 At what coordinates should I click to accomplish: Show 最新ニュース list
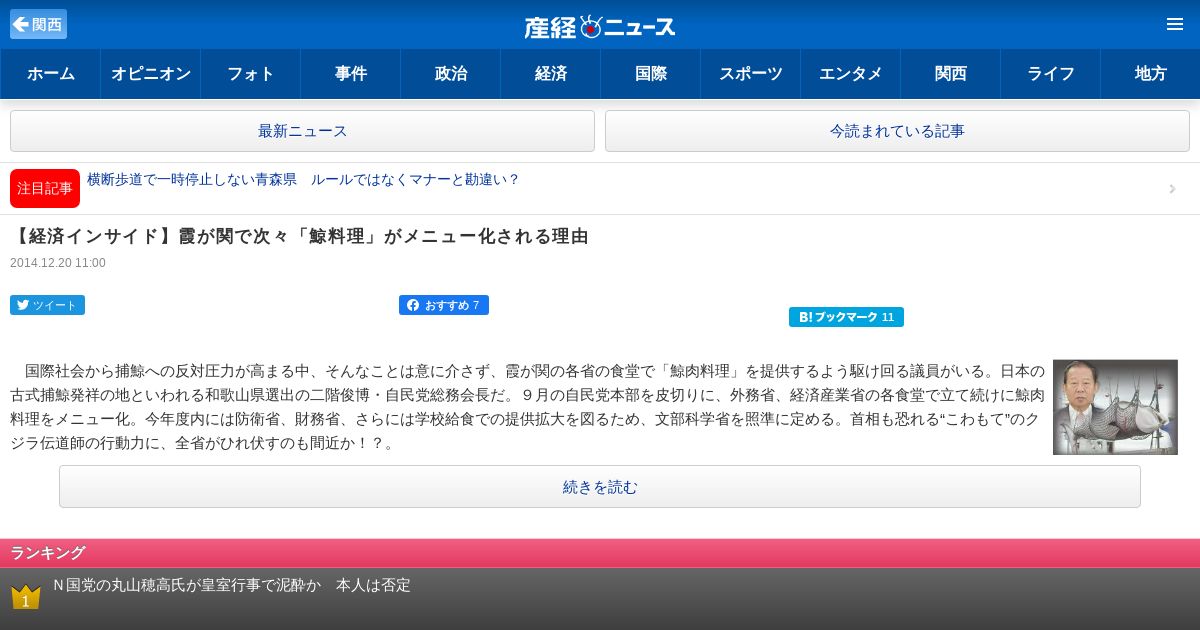pyautogui.click(x=302, y=131)
